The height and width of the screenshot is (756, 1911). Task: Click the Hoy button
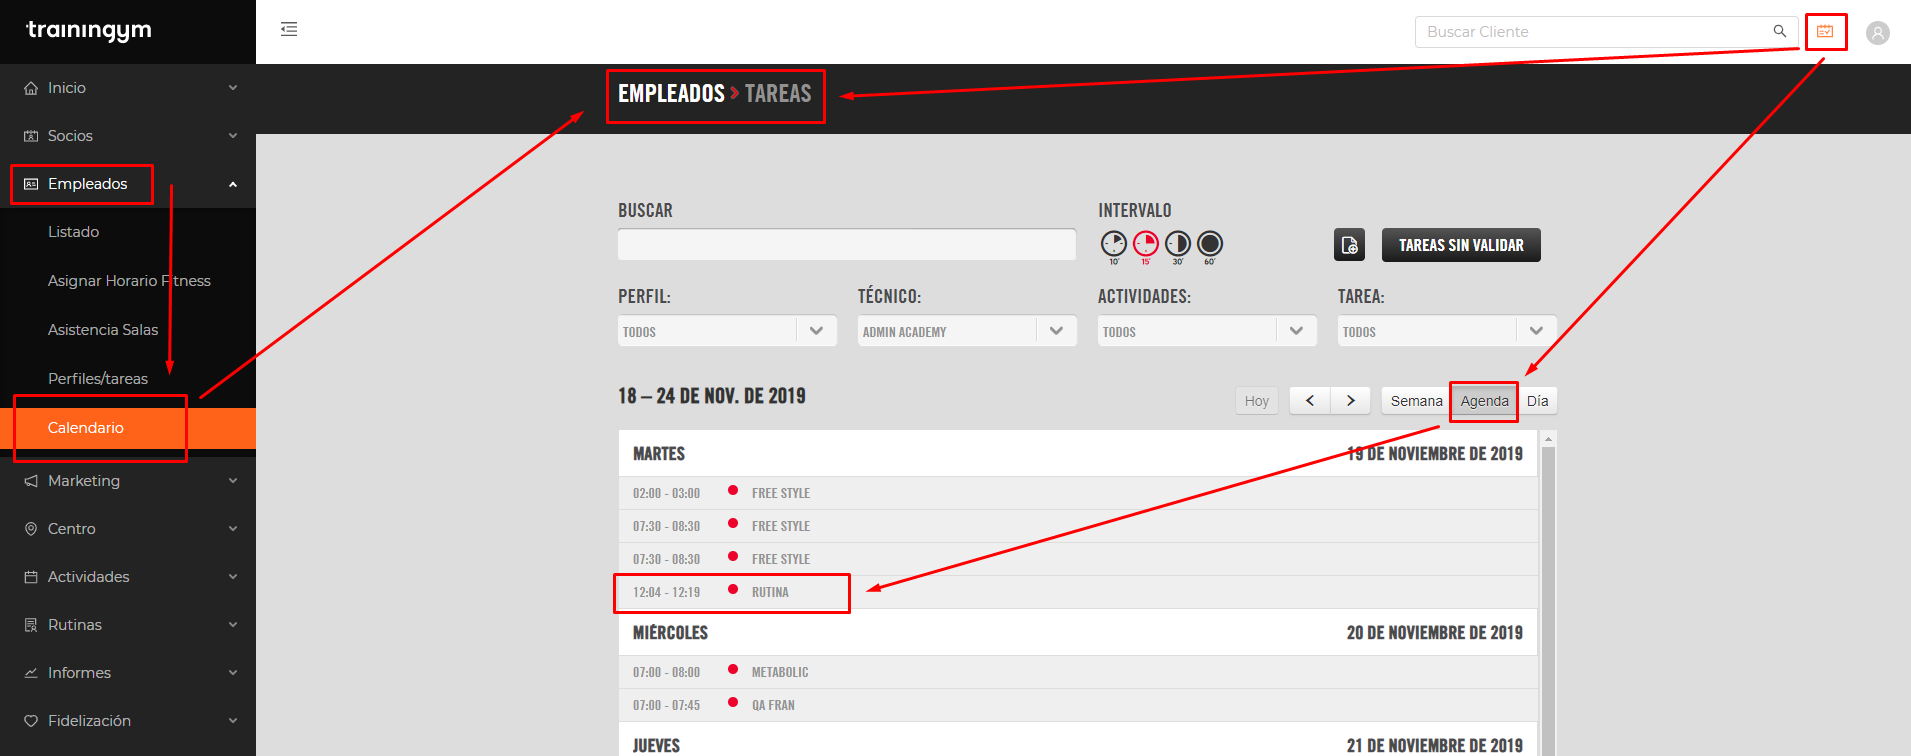[1257, 401]
